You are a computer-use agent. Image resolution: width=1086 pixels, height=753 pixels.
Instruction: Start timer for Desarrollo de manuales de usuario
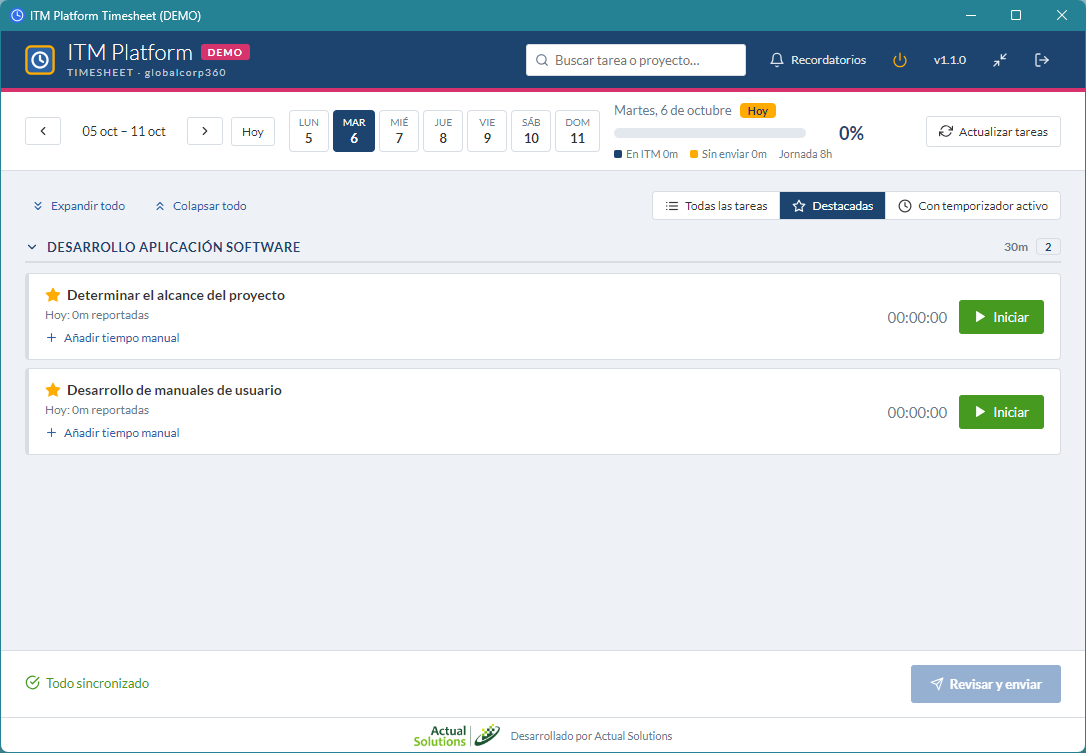point(1001,412)
